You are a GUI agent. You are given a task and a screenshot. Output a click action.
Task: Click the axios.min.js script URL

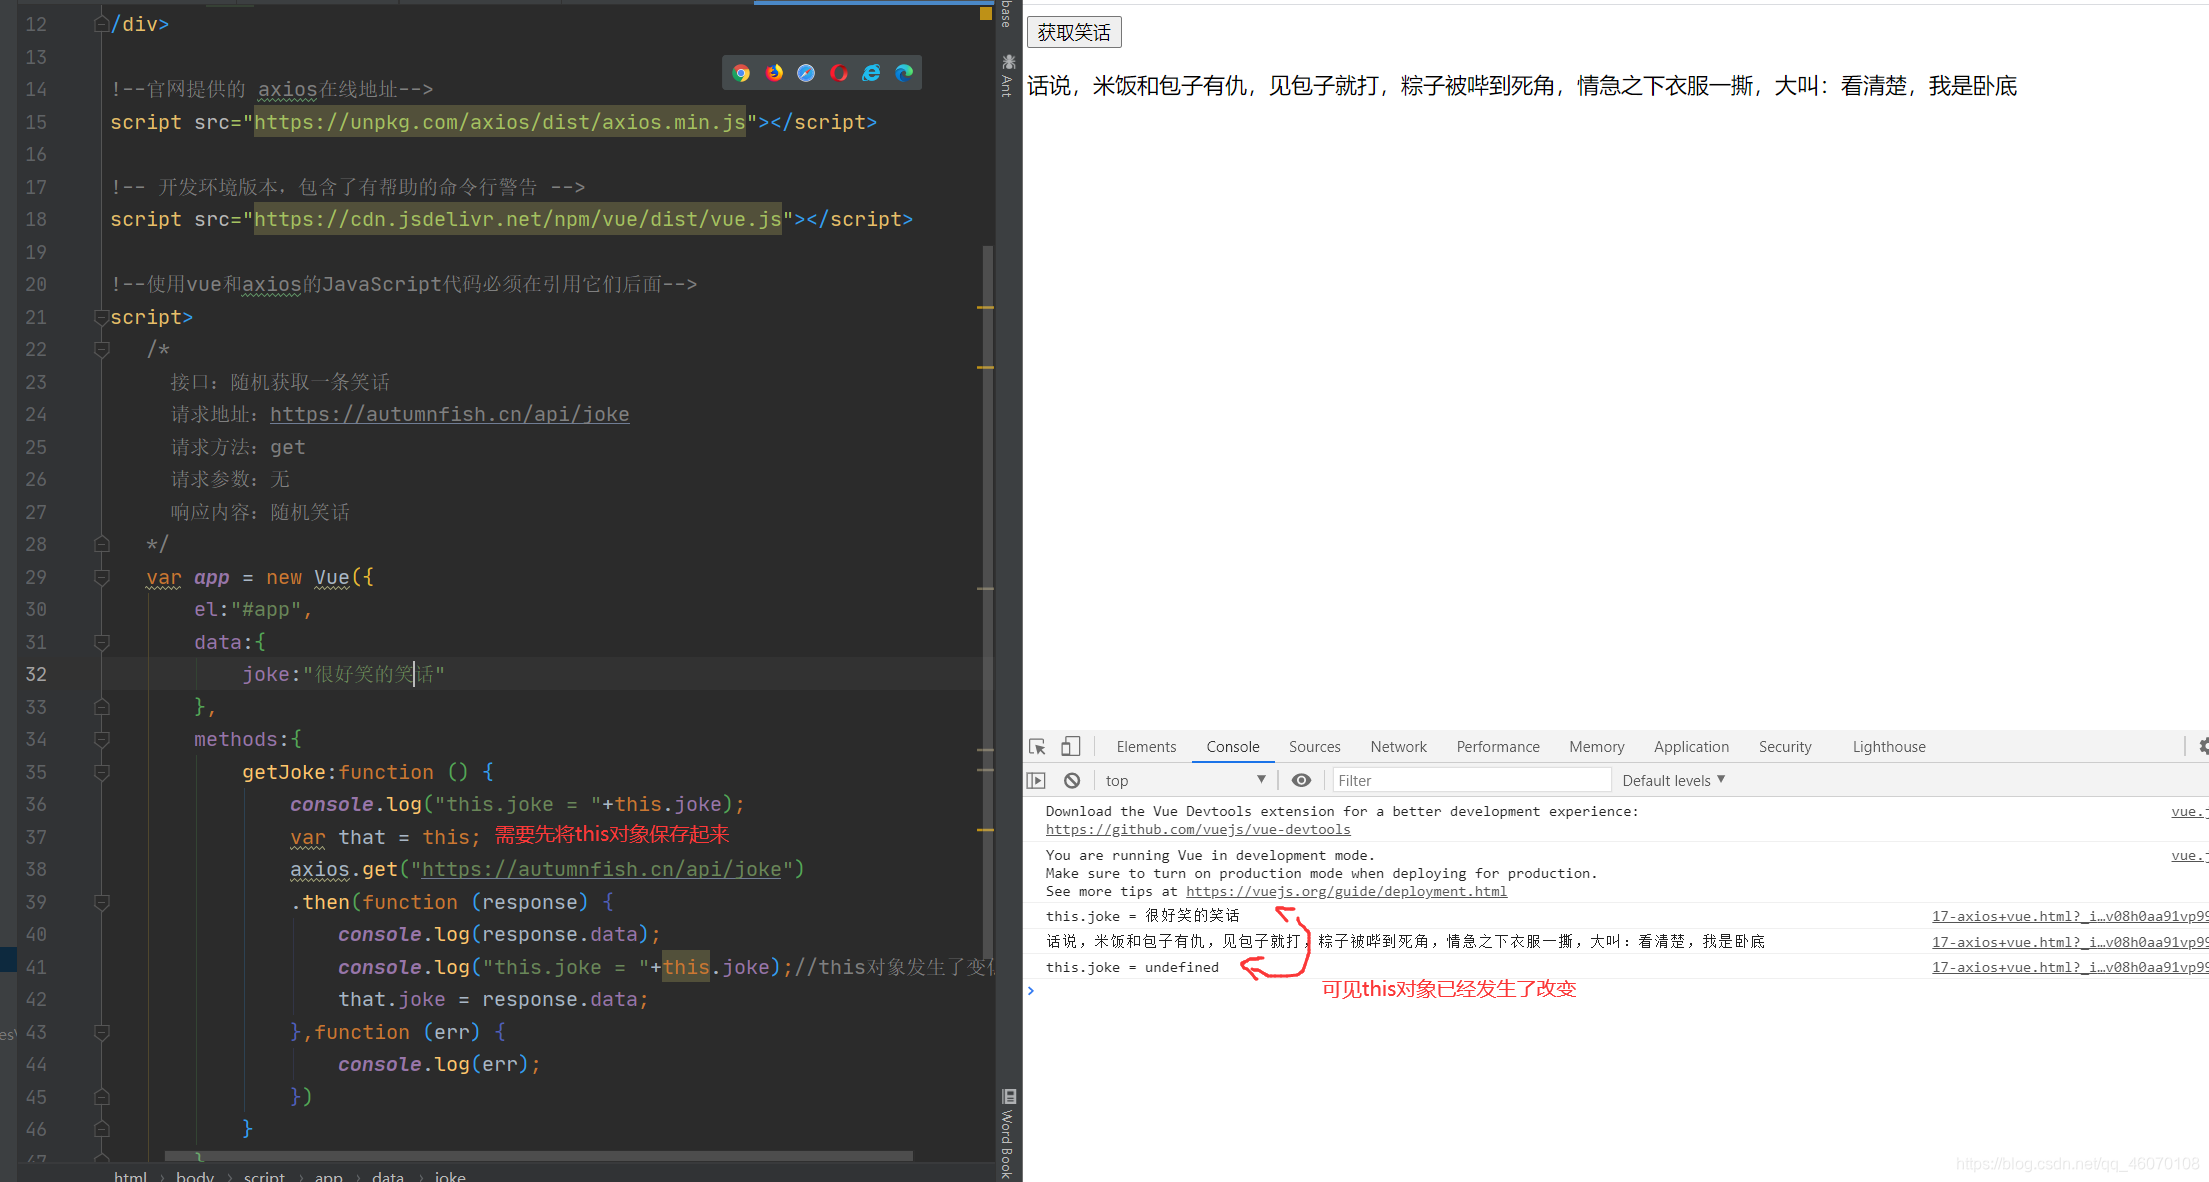pyautogui.click(x=500, y=122)
